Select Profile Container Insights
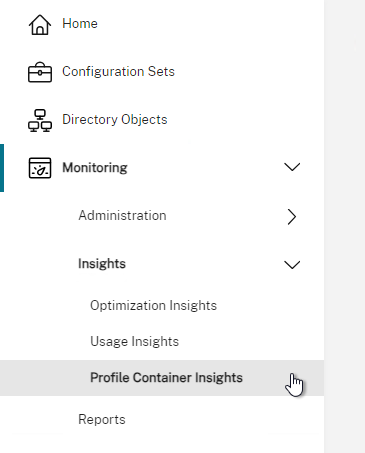 point(162,378)
